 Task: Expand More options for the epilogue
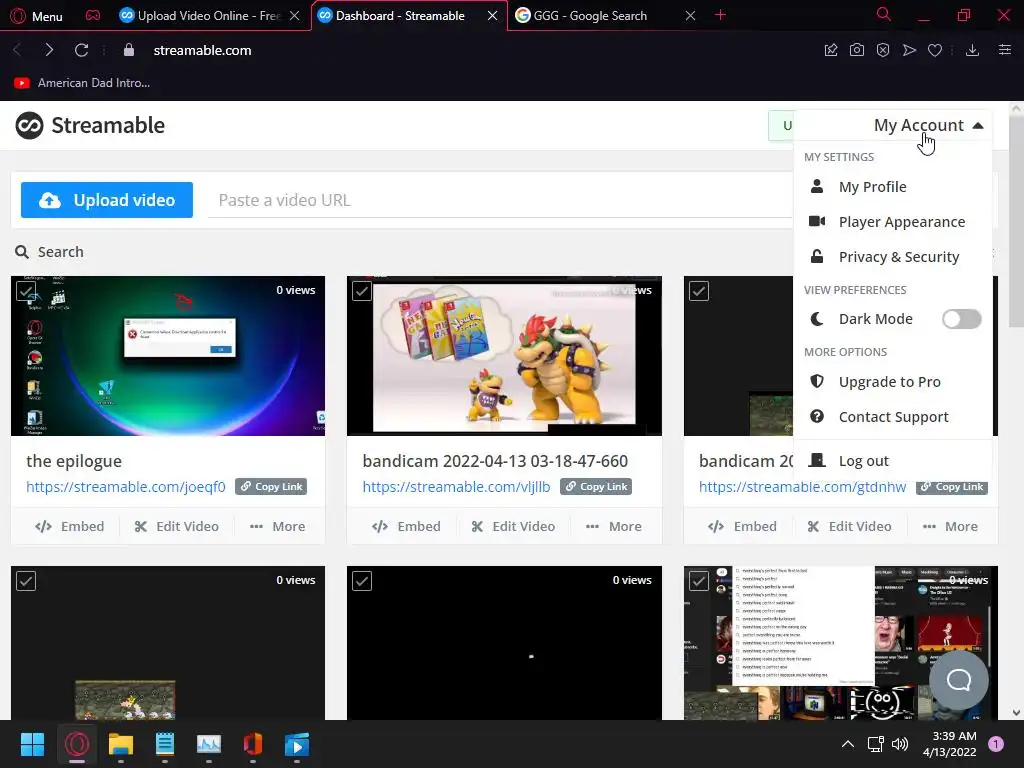click(278, 526)
